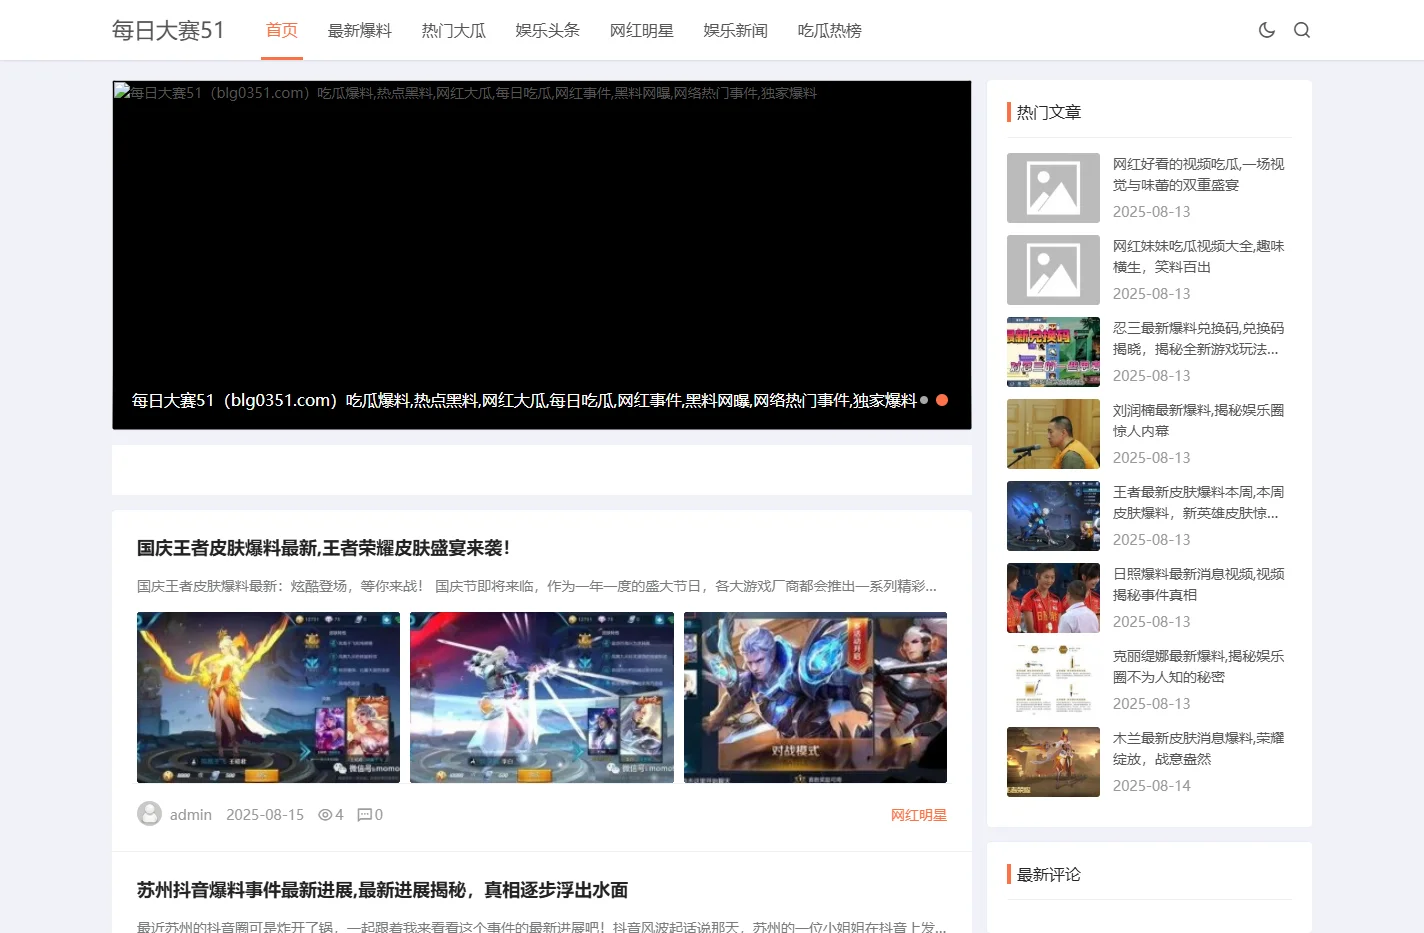Open thumbnail for 木兰最新皮肤消息爆料

[x=1053, y=762]
